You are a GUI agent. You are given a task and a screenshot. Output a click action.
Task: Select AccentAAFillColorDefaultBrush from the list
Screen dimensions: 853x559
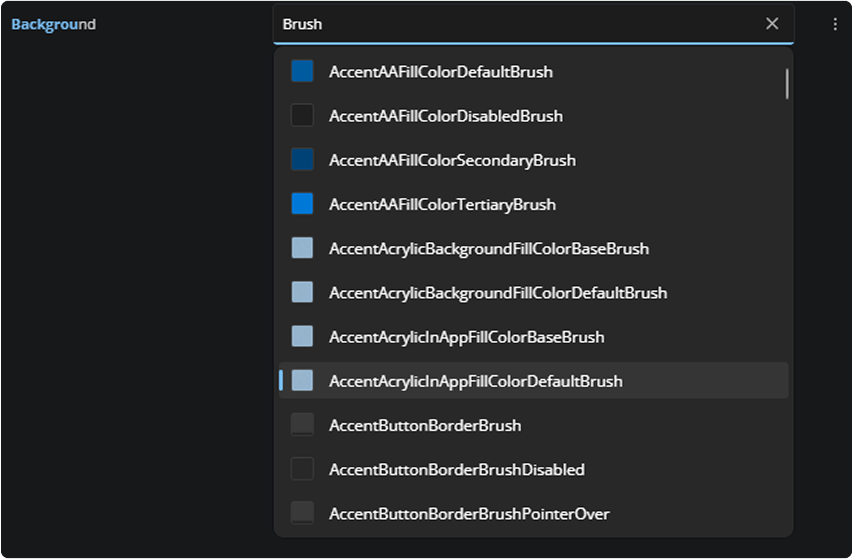[533, 71]
